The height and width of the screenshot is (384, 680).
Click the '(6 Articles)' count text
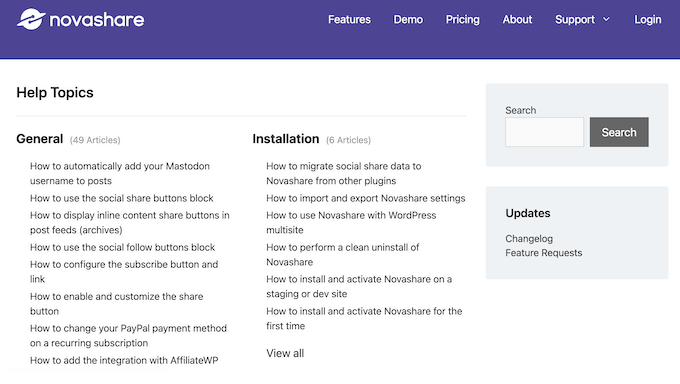(348, 140)
